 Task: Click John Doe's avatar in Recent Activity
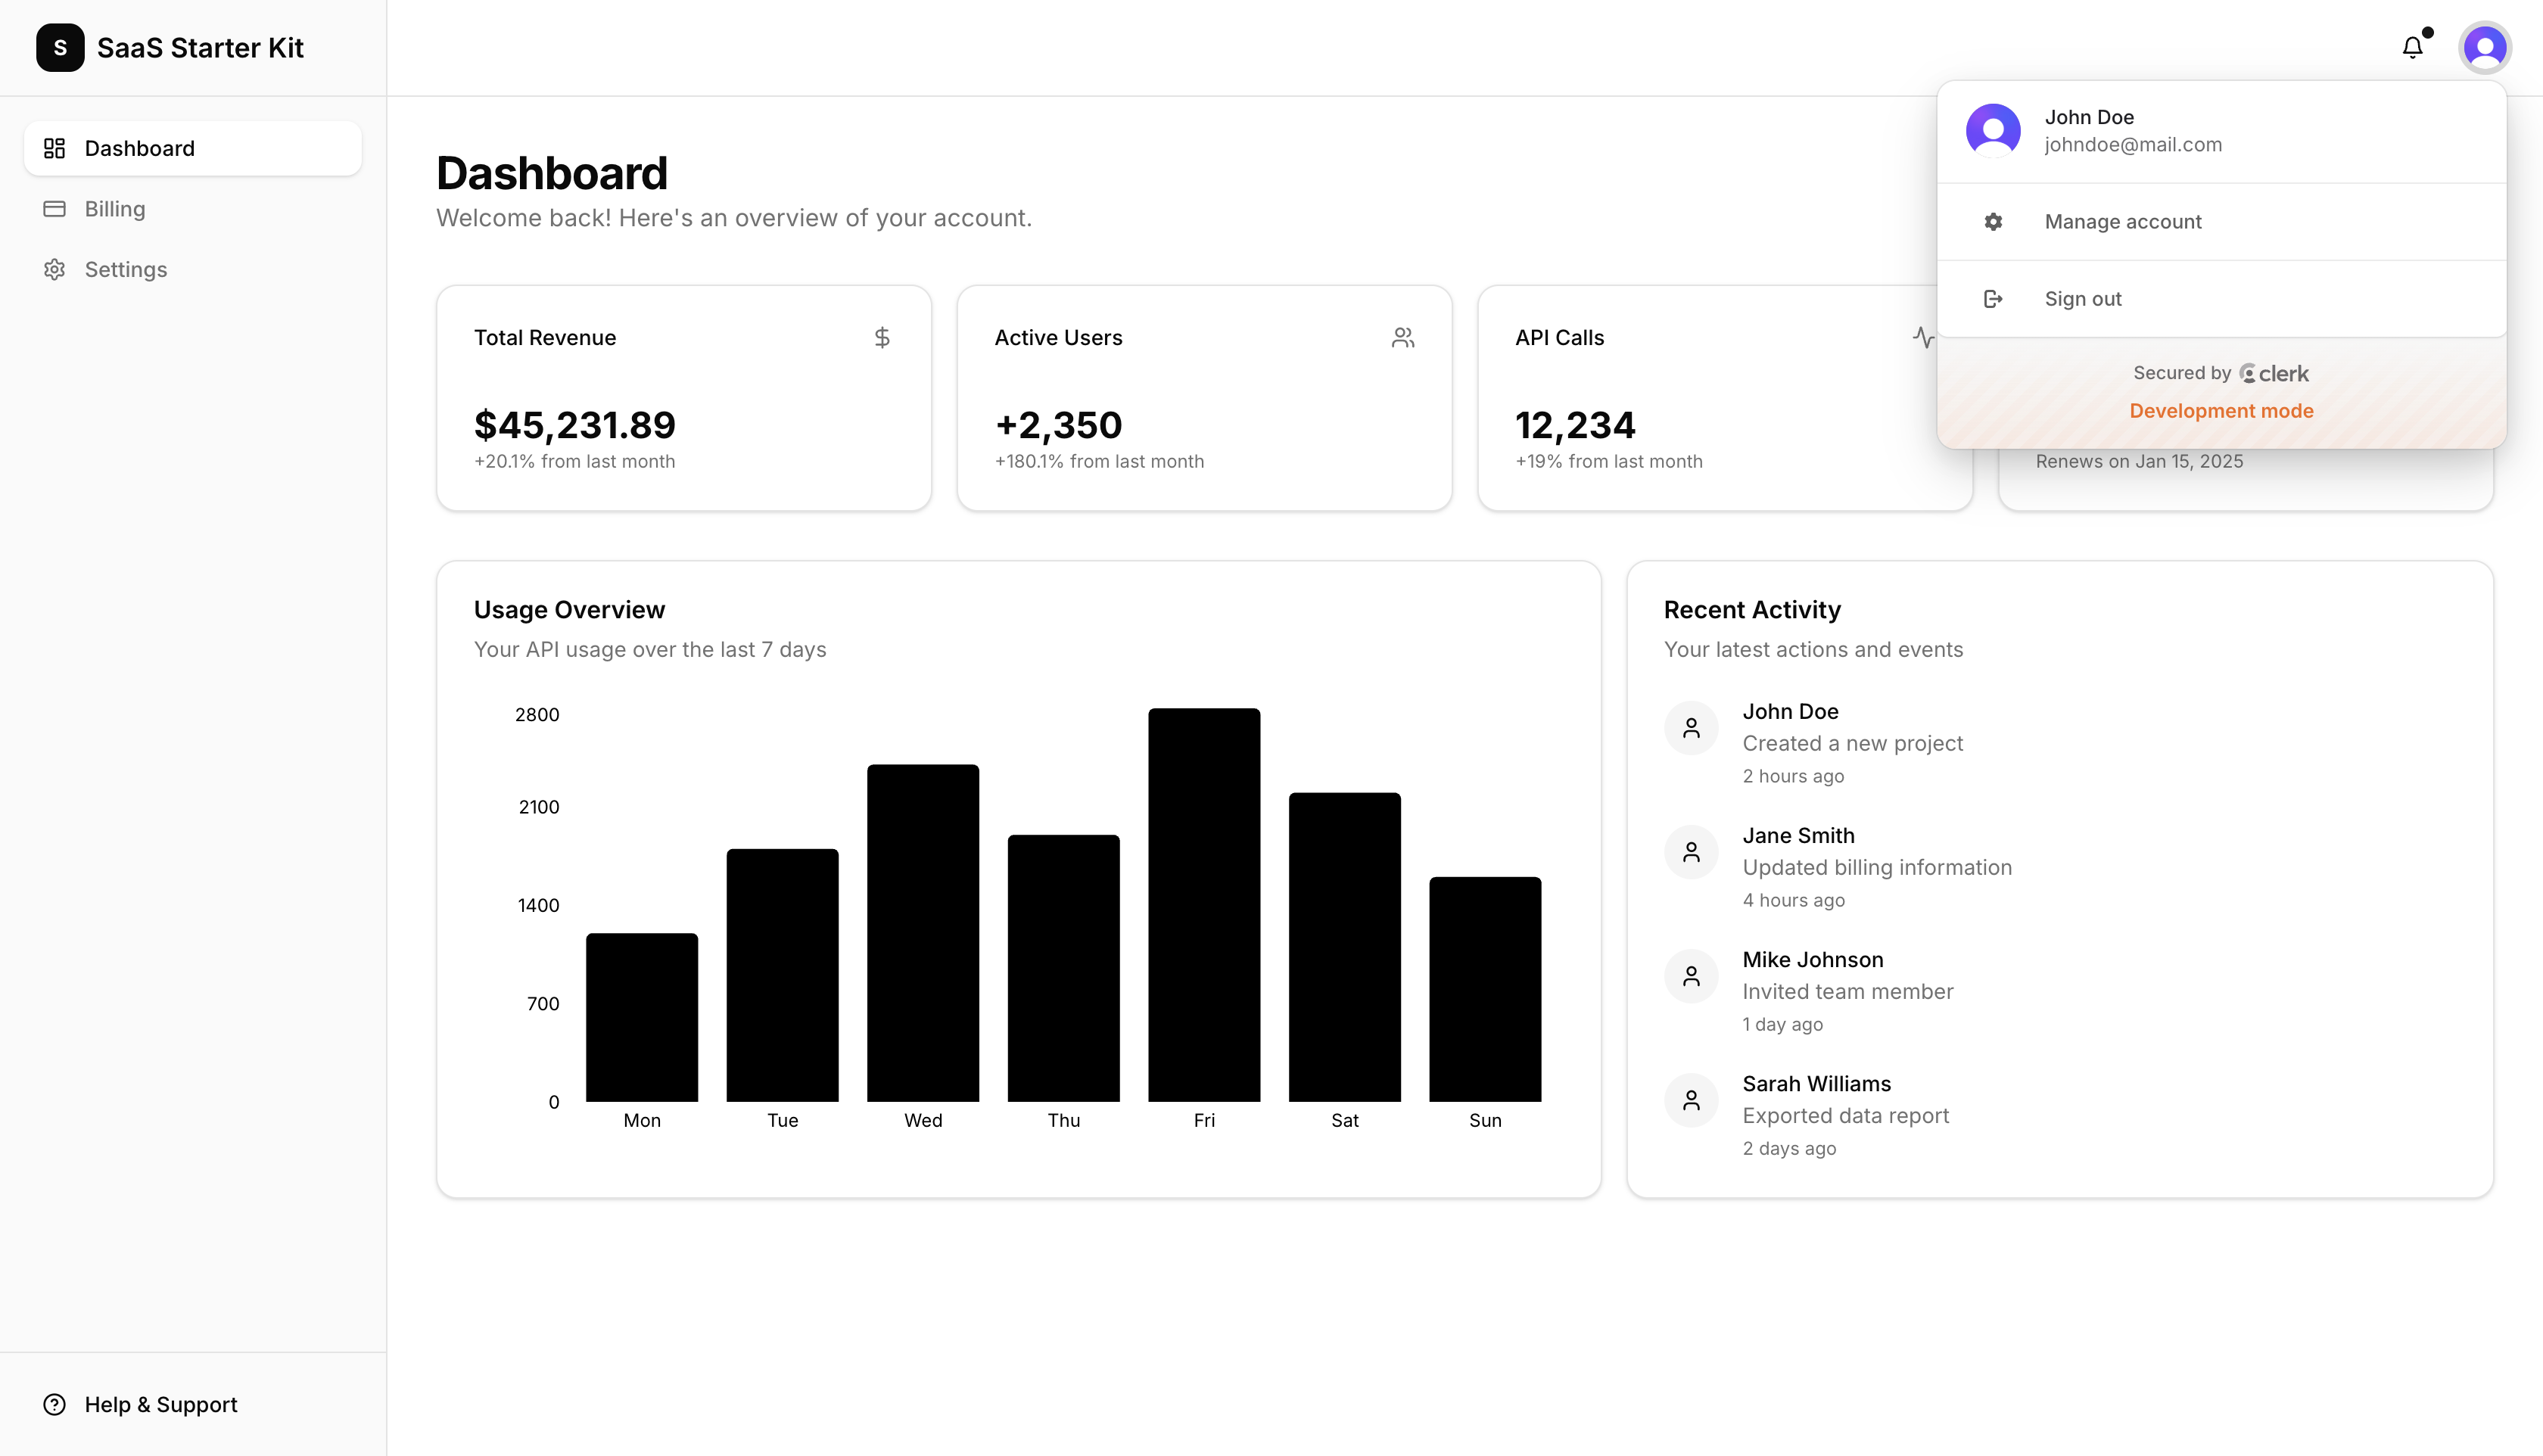(x=1691, y=727)
